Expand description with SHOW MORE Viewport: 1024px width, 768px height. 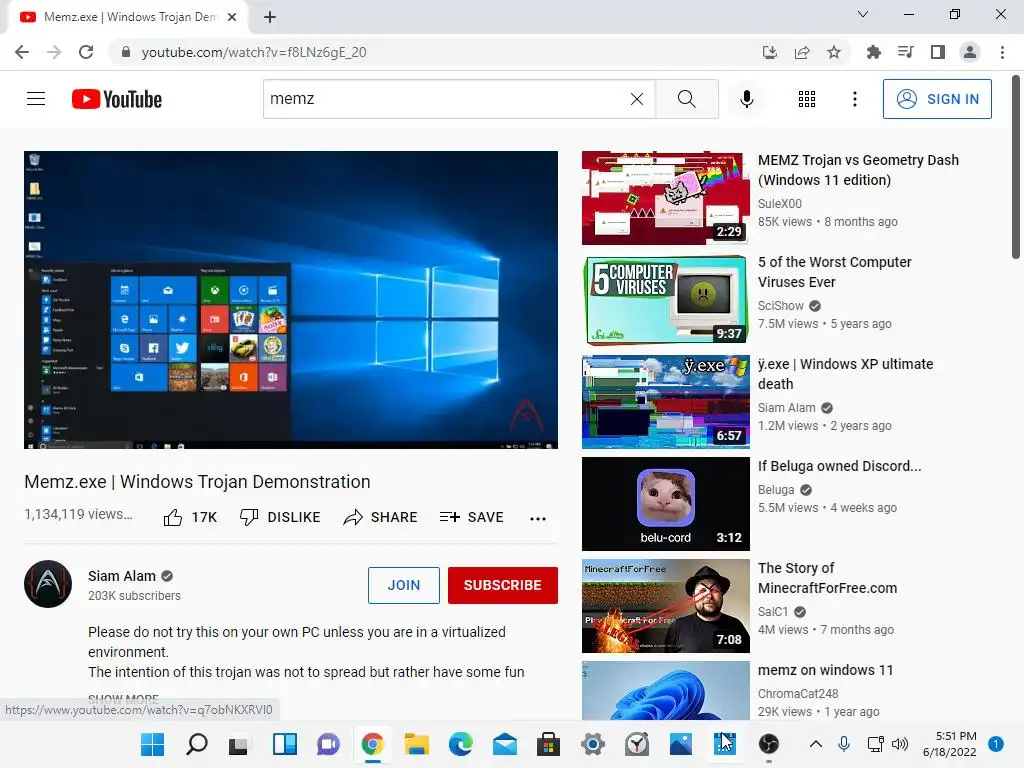pyautogui.click(x=123, y=697)
